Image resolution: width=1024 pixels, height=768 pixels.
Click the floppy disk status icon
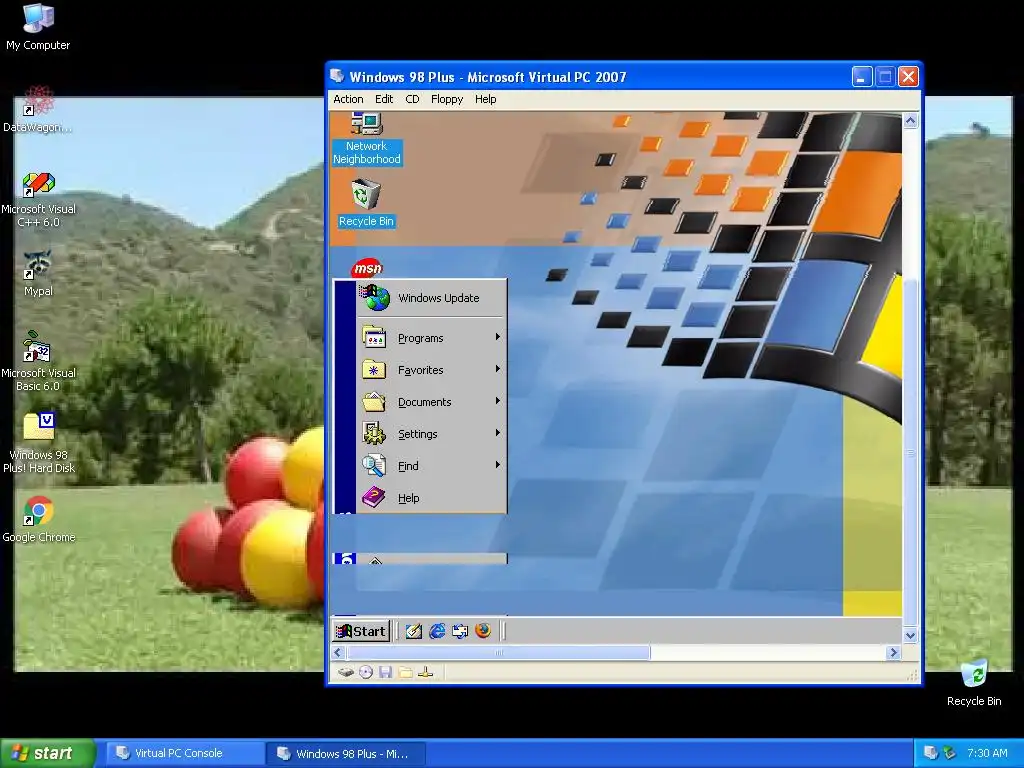[385, 672]
